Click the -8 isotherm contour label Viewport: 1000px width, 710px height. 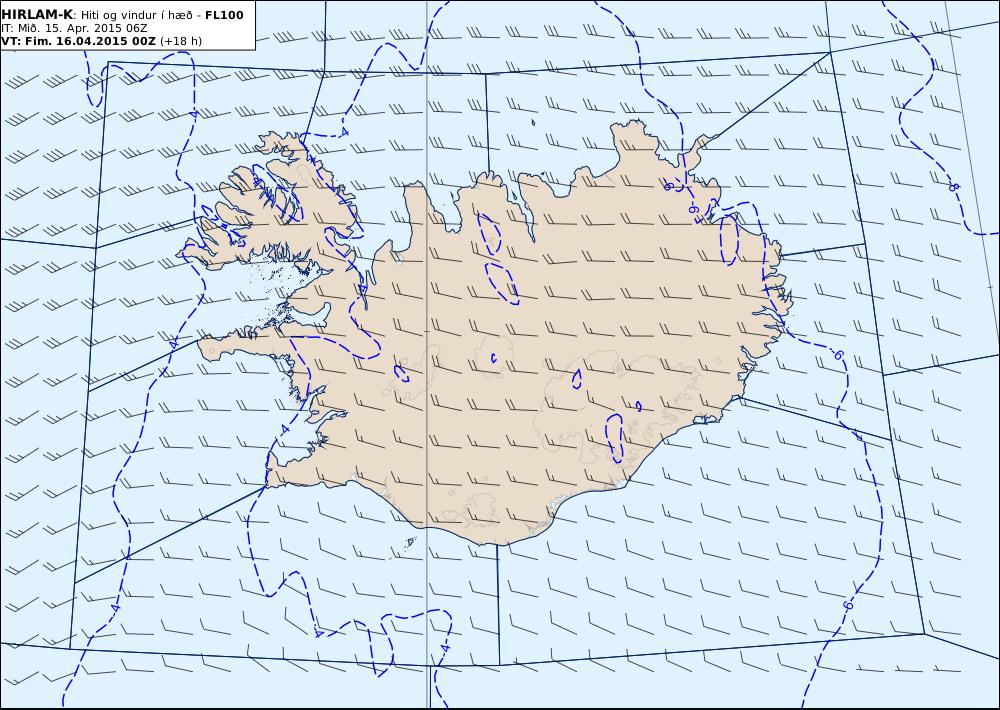click(954, 187)
